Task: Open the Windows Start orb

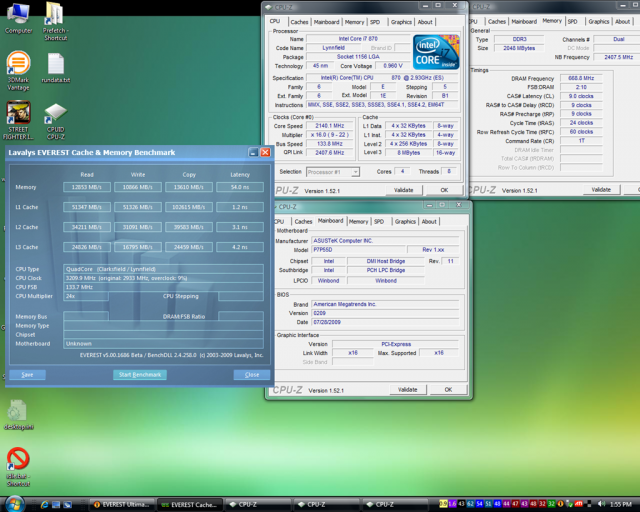Action: [14, 504]
